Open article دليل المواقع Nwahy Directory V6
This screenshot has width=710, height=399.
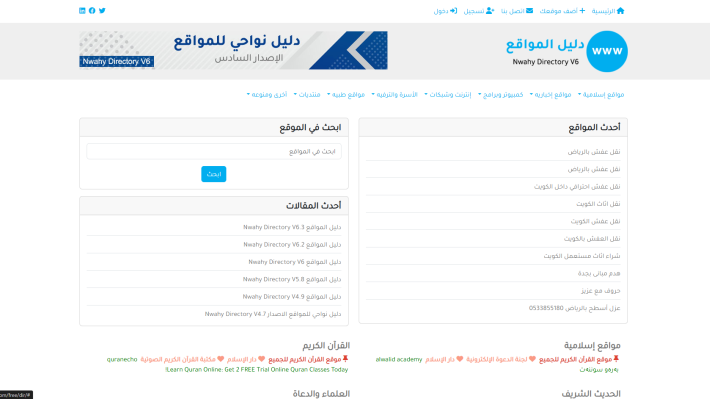coord(295,262)
